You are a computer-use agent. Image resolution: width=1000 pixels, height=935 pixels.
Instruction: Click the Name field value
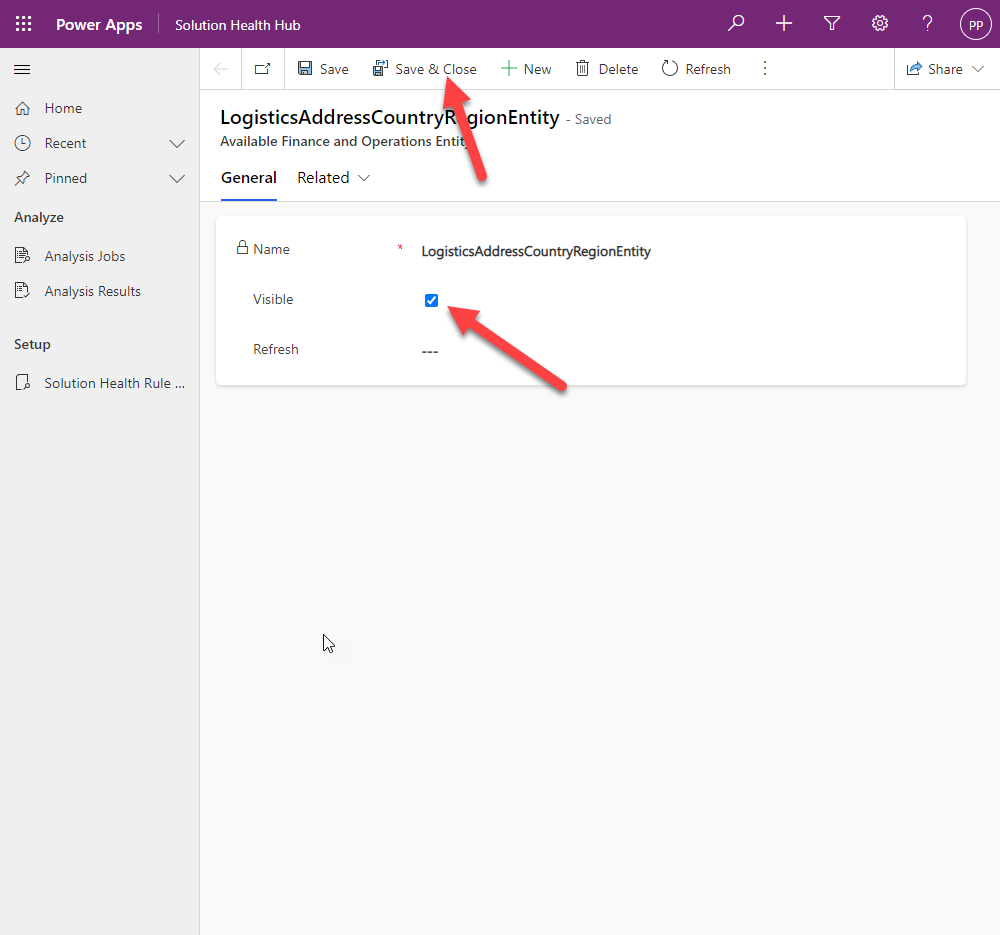[x=536, y=251]
